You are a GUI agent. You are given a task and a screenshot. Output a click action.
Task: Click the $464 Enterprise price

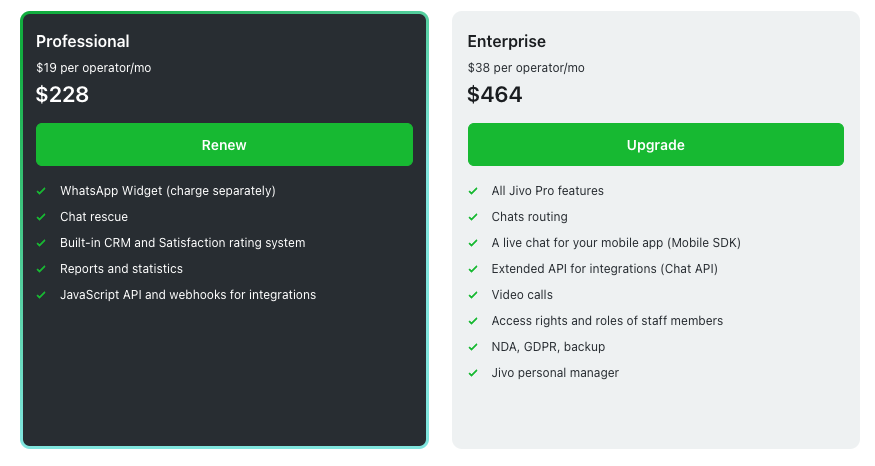(x=495, y=95)
